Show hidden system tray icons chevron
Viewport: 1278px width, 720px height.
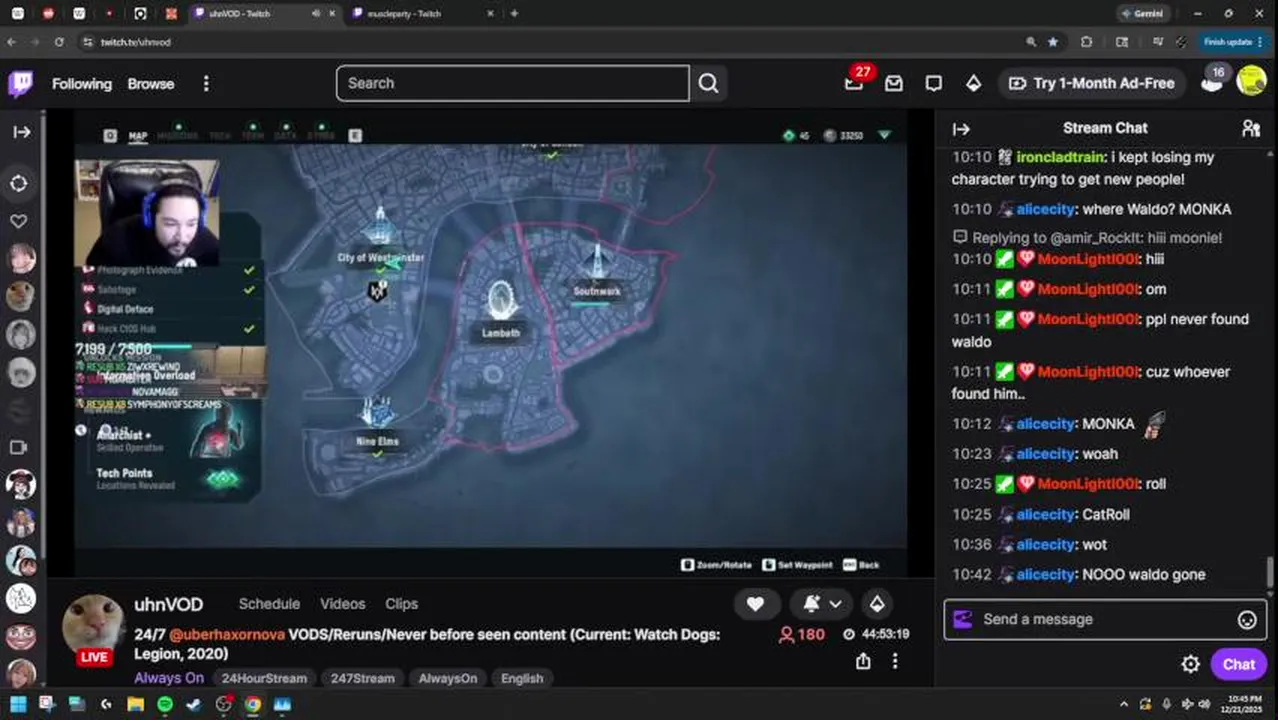[1123, 704]
